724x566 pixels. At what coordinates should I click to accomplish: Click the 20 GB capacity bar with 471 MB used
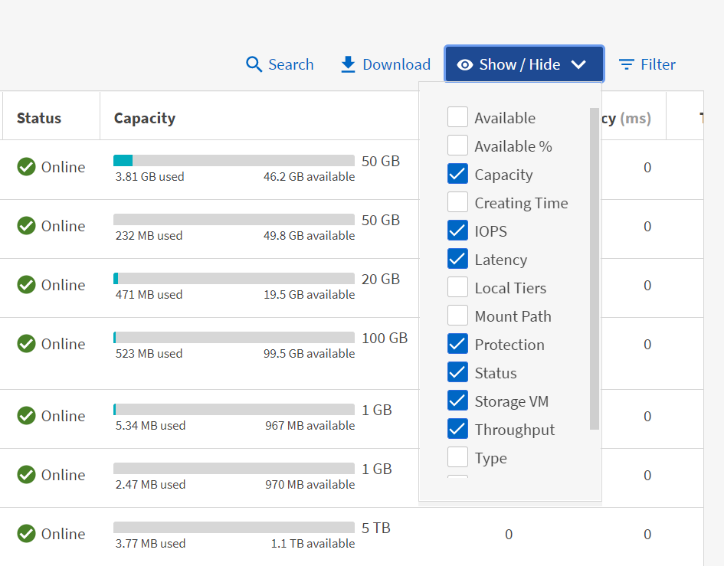point(234,278)
